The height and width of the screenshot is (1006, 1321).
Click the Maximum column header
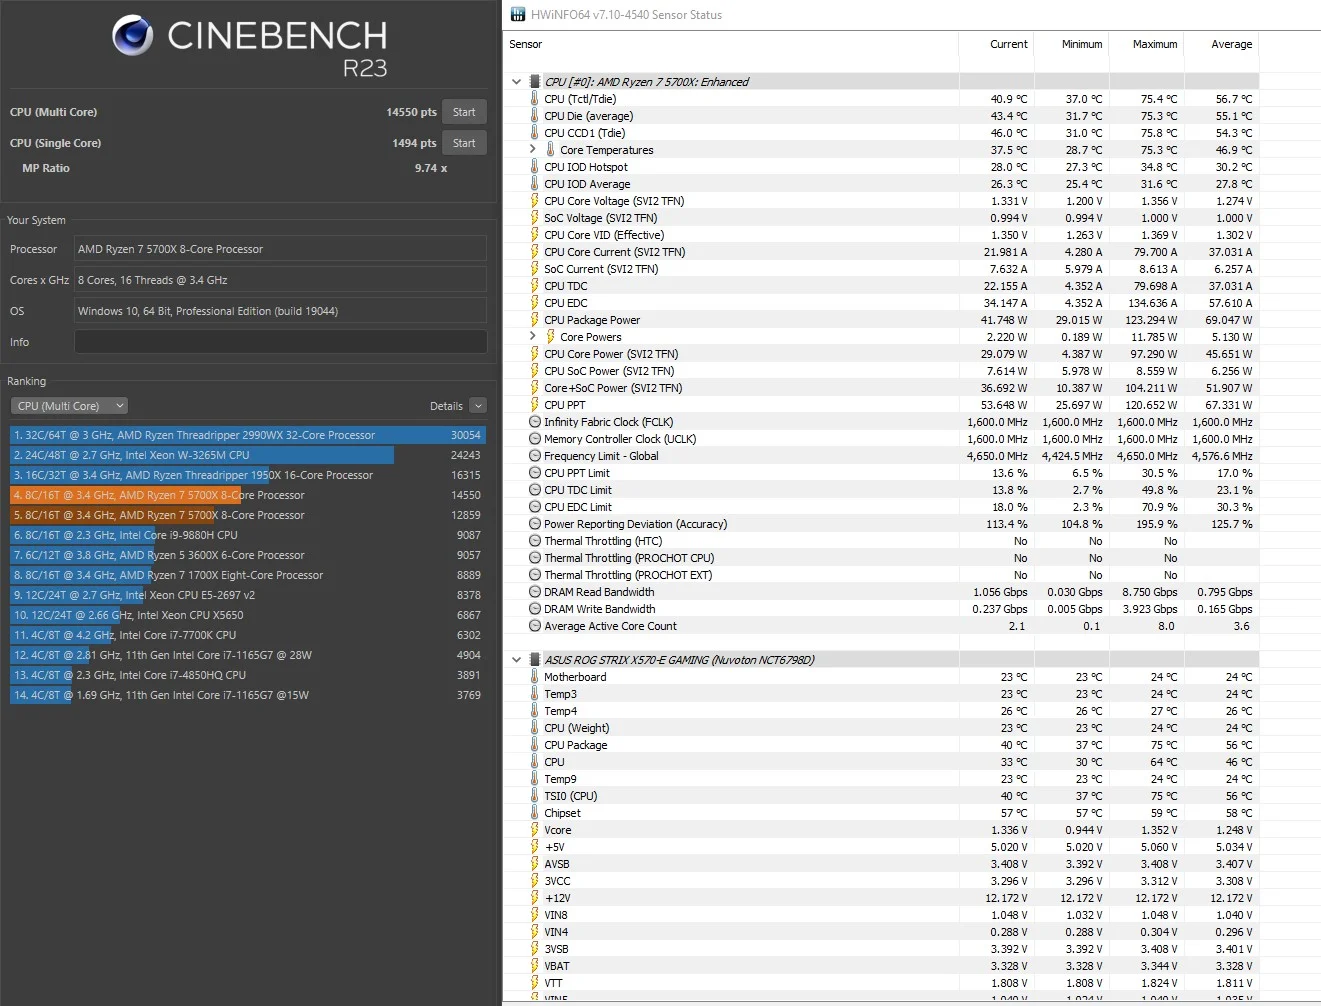tap(1155, 44)
